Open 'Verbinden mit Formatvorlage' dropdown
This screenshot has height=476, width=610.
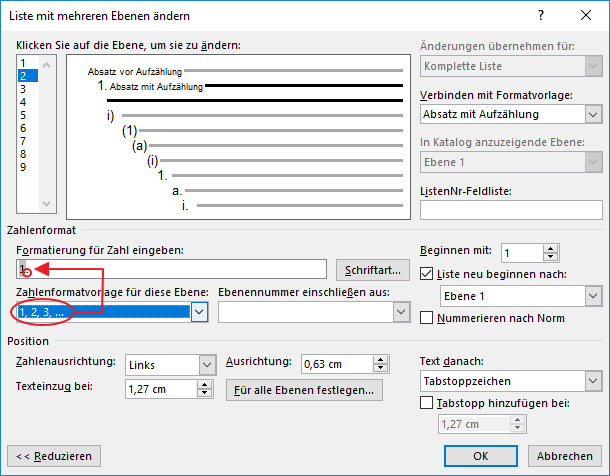(592, 115)
